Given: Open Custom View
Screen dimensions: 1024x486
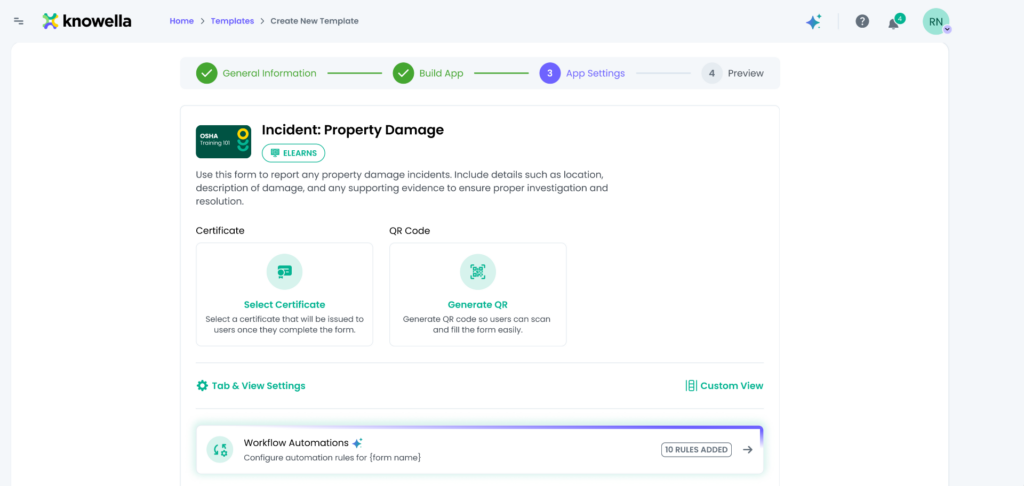Looking at the screenshot, I should tap(724, 386).
